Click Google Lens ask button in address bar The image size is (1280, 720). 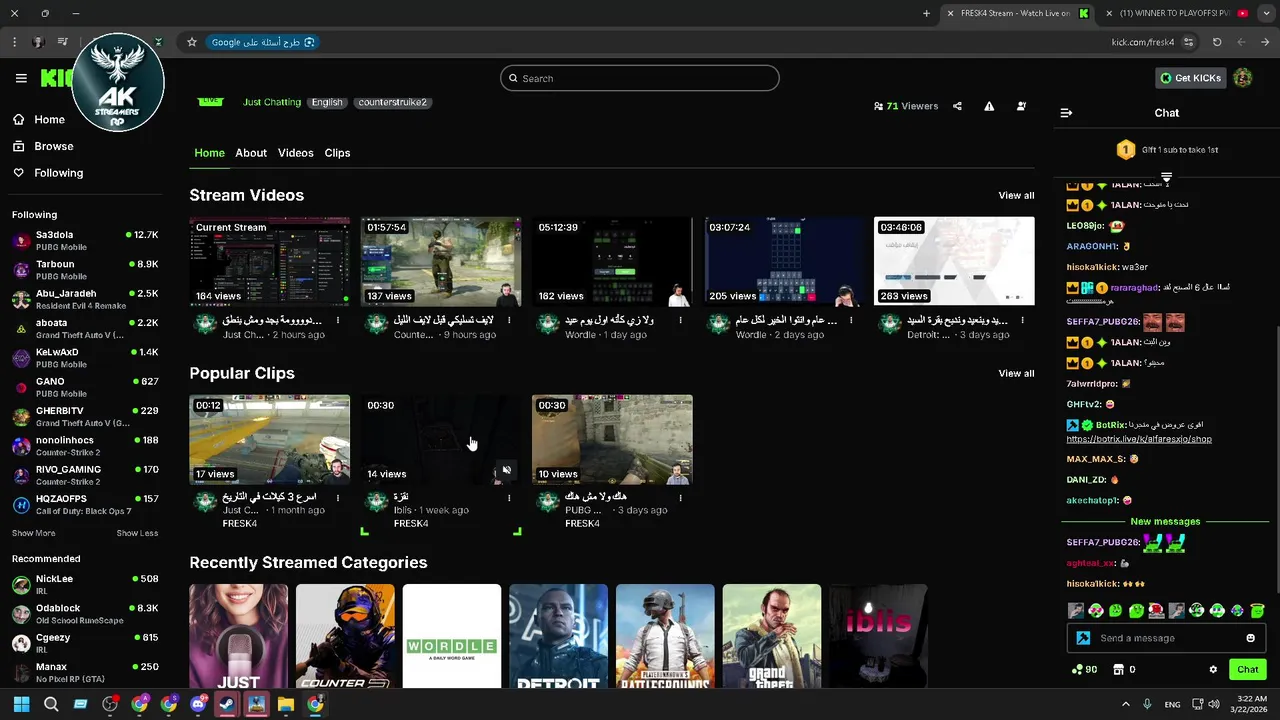(263, 42)
